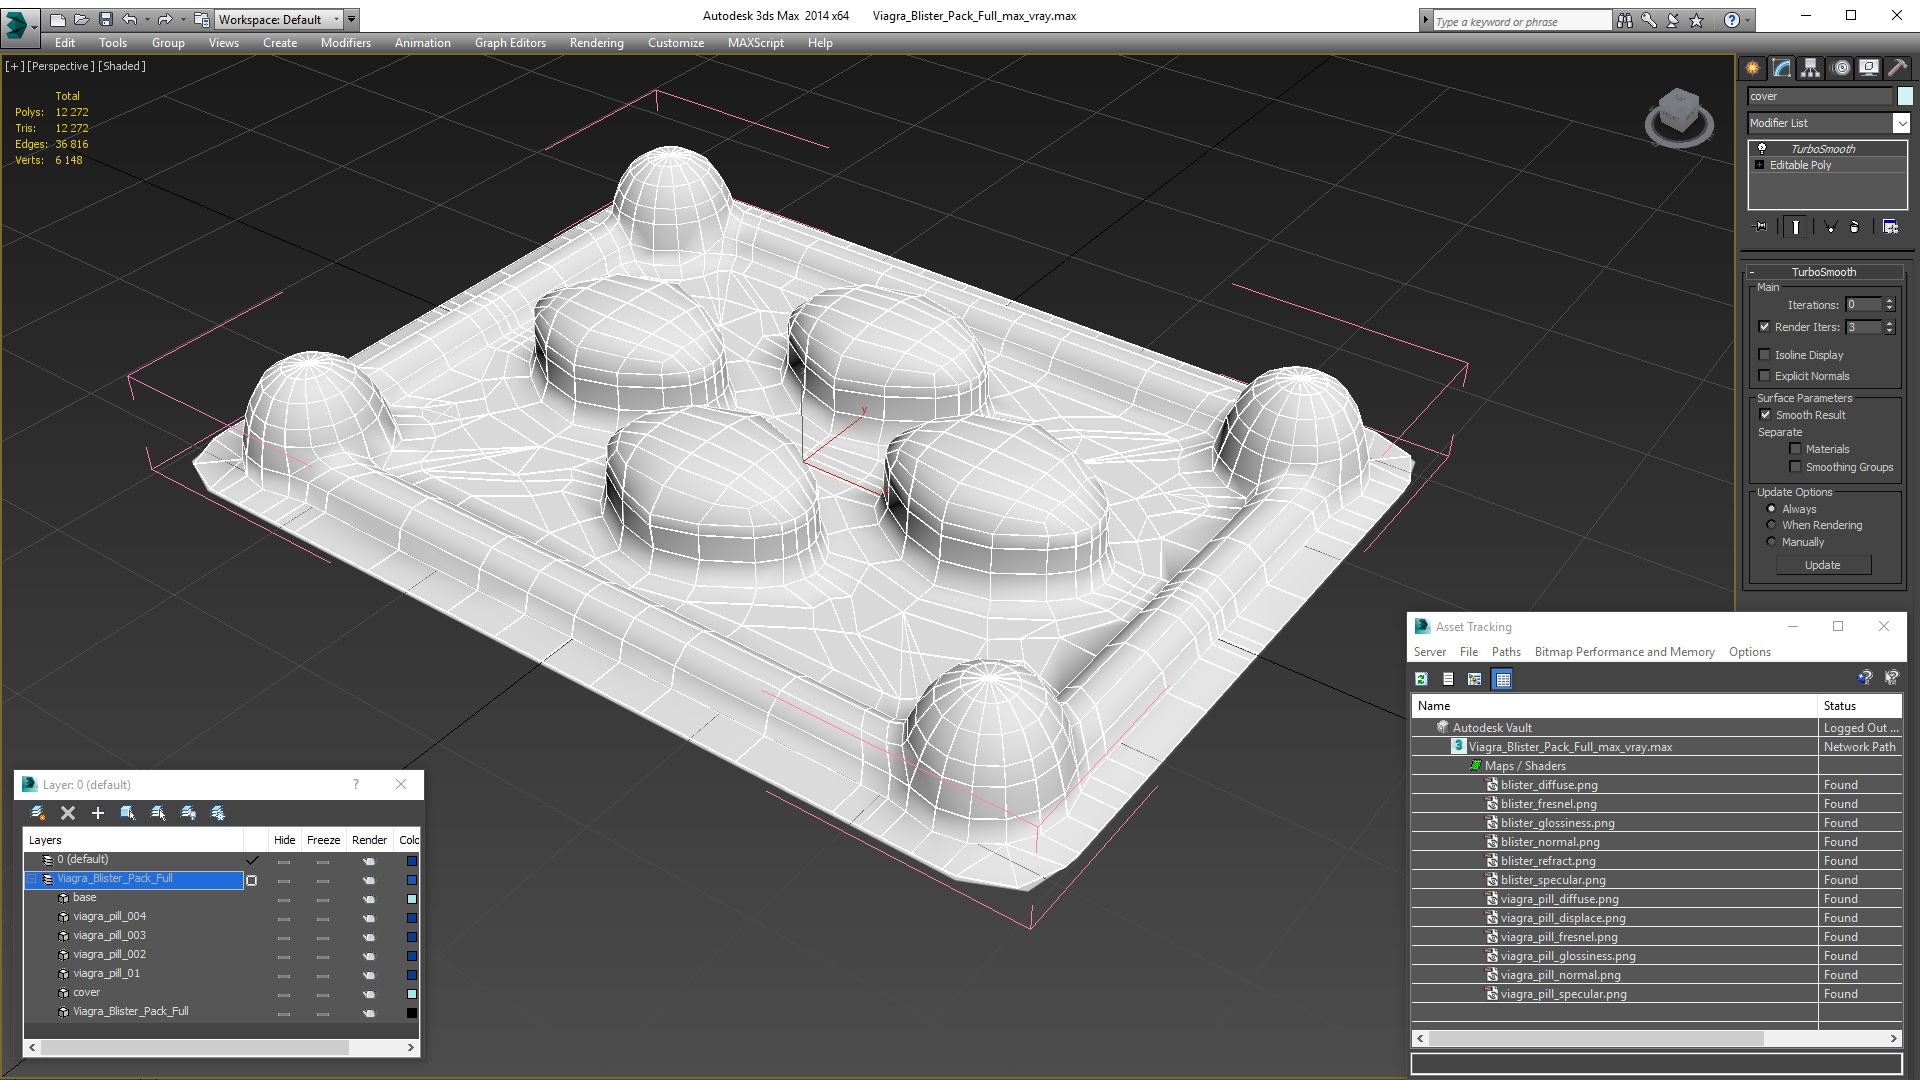Screen dimensions: 1920x1080
Task: Select Manually update option
Action: click(1771, 542)
